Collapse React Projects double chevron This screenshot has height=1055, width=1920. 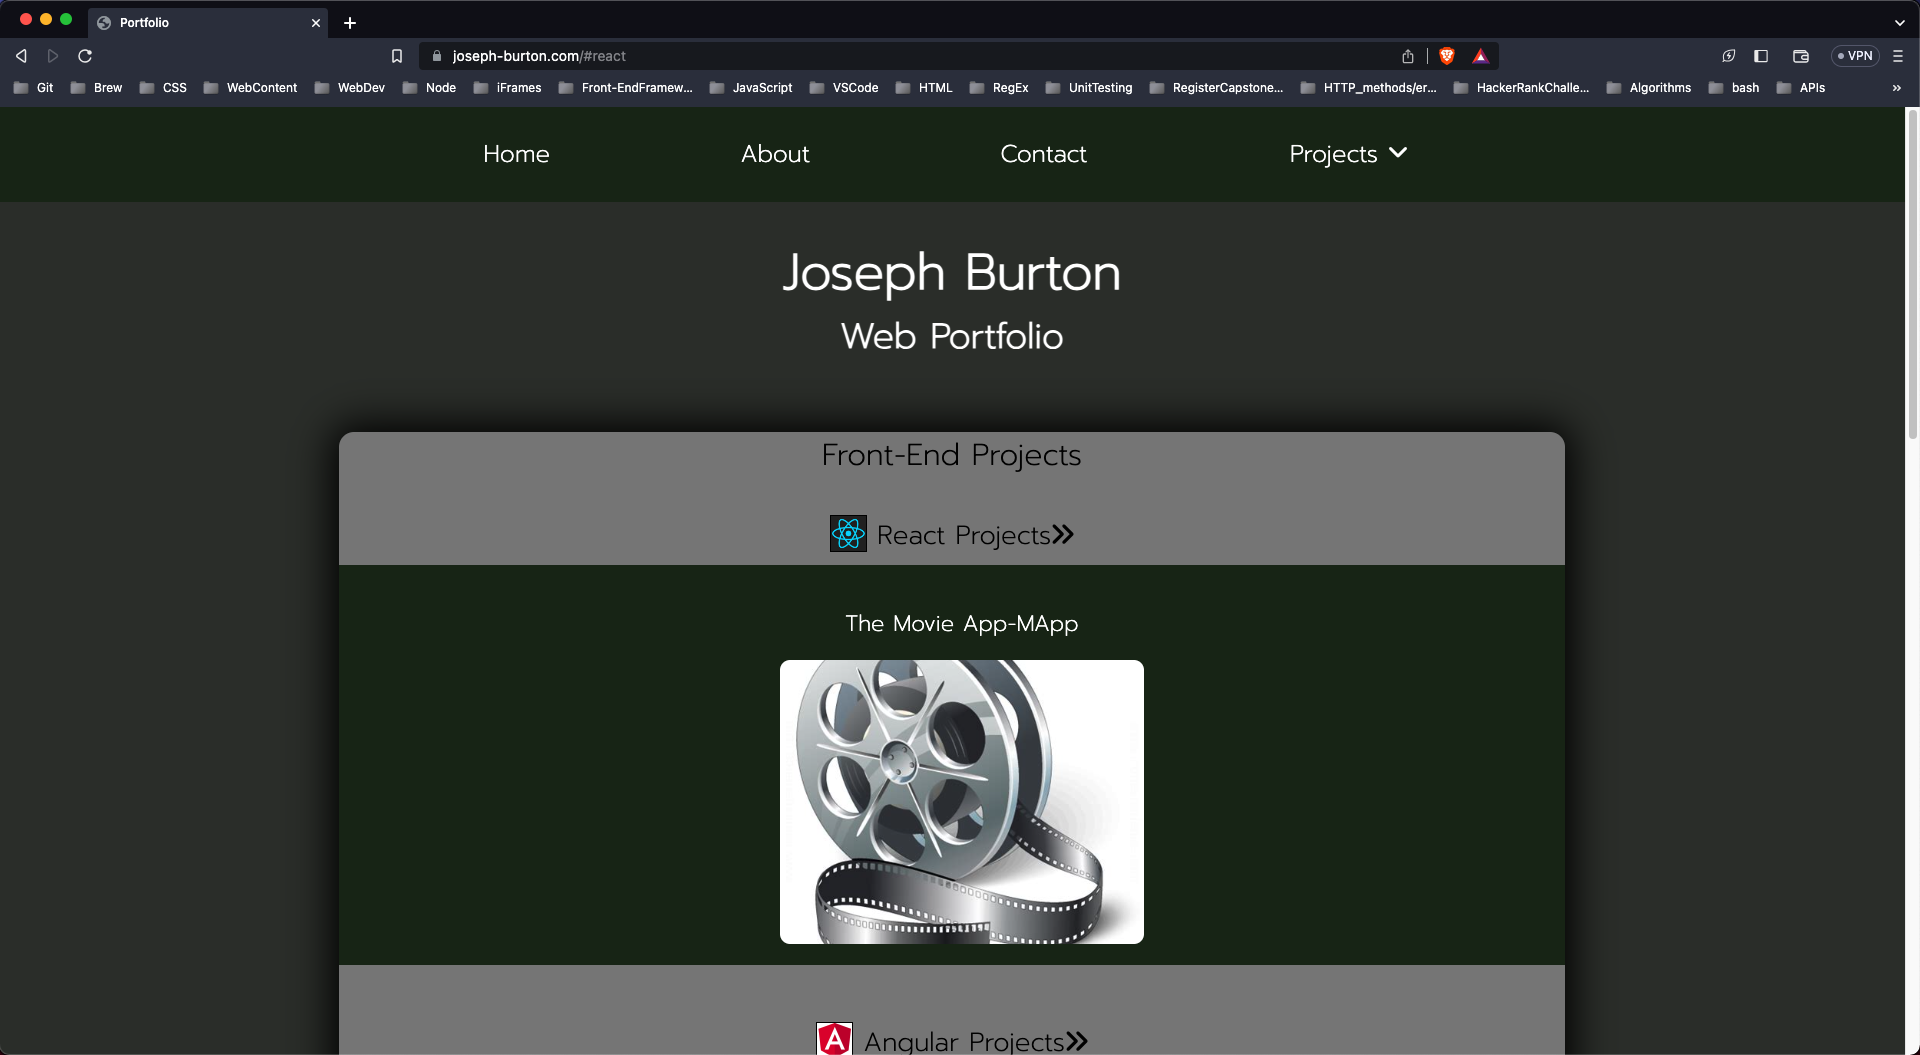pyautogui.click(x=1063, y=535)
